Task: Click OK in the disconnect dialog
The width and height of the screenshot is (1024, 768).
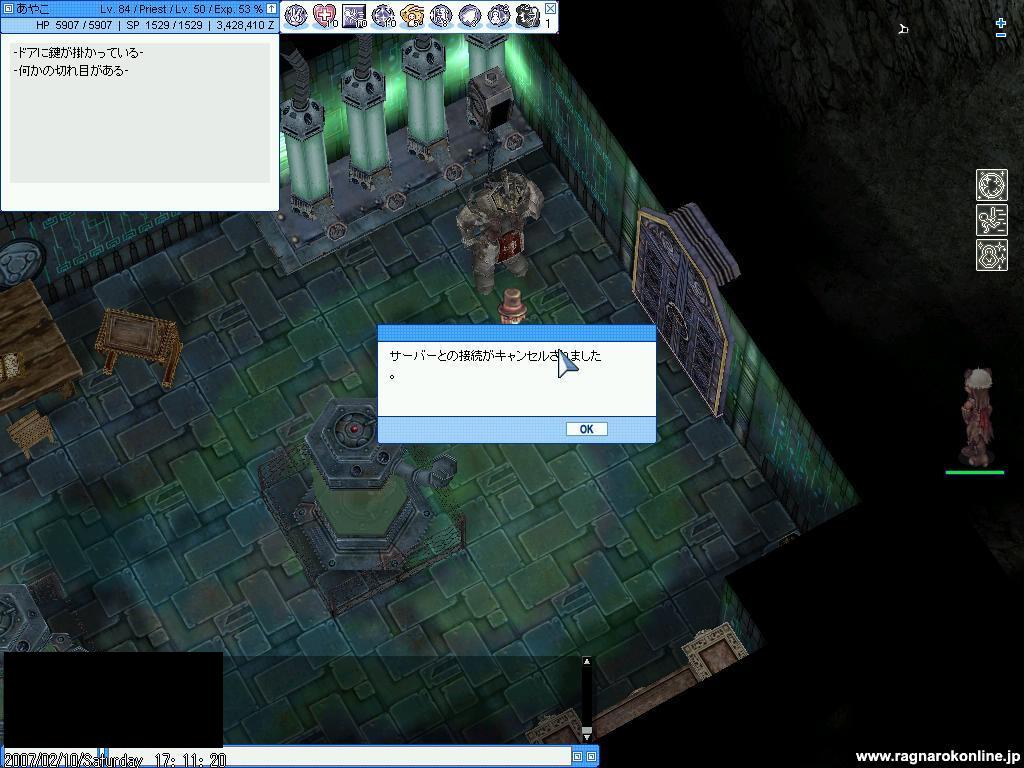Action: [x=586, y=429]
